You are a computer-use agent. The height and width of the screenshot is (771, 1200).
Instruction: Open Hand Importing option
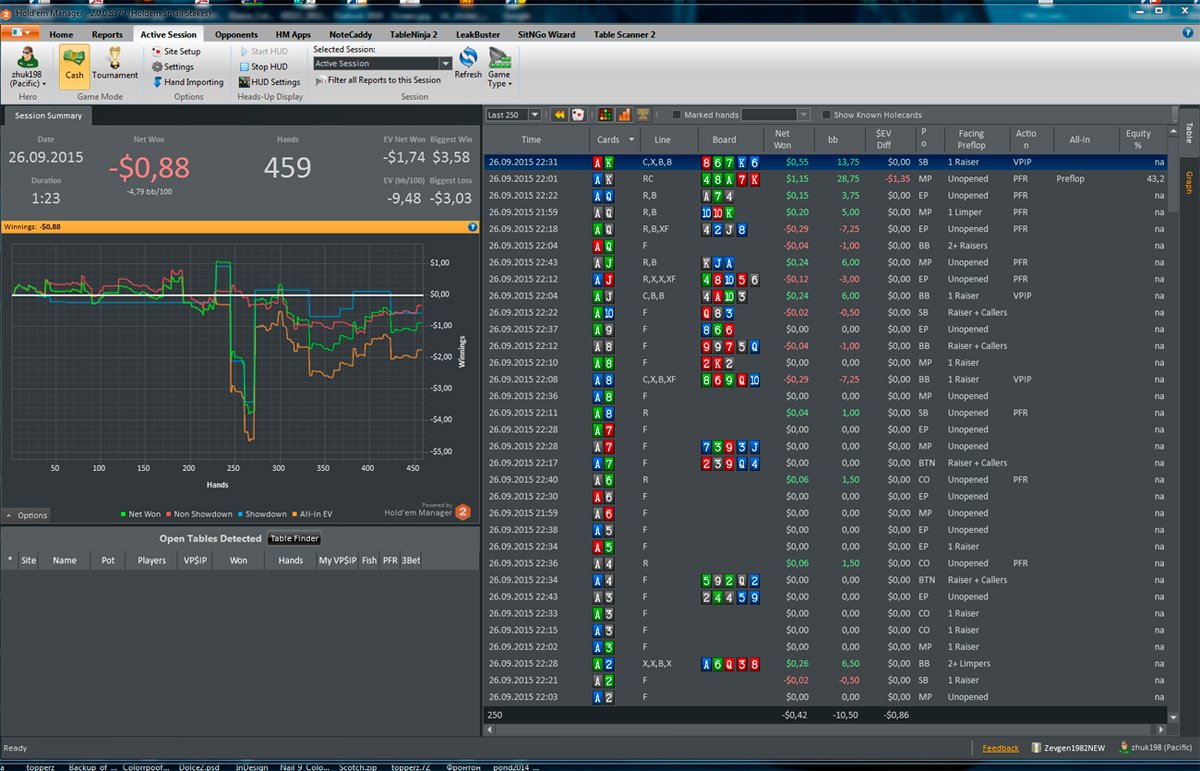pyautogui.click(x=188, y=82)
